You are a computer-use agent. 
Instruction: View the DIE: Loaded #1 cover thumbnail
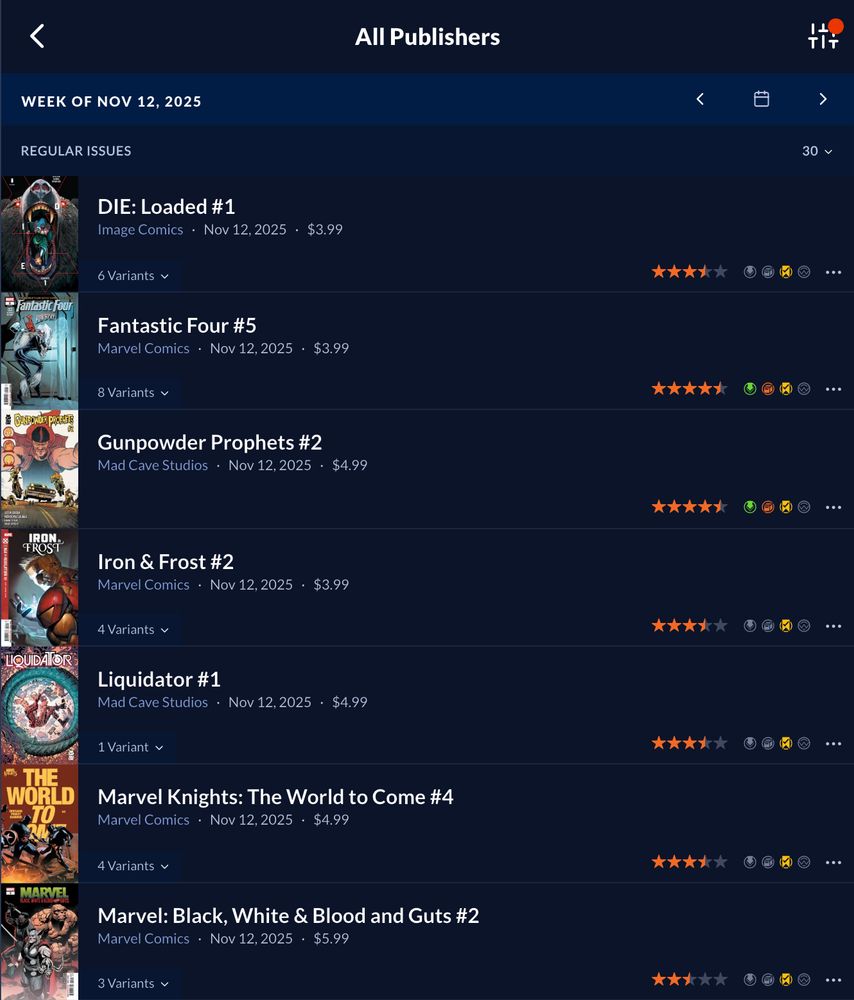40,234
